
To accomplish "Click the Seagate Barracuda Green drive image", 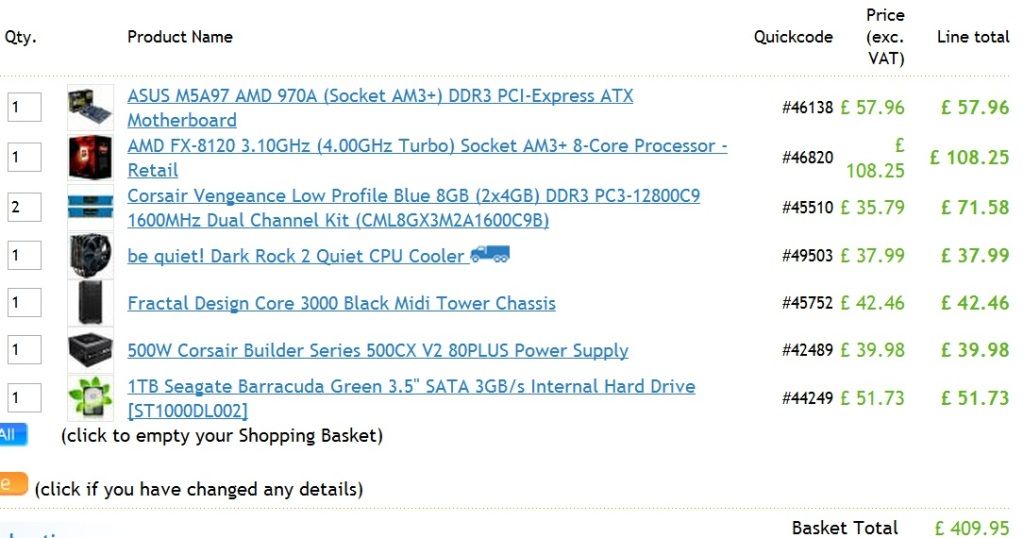I will pos(90,398).
